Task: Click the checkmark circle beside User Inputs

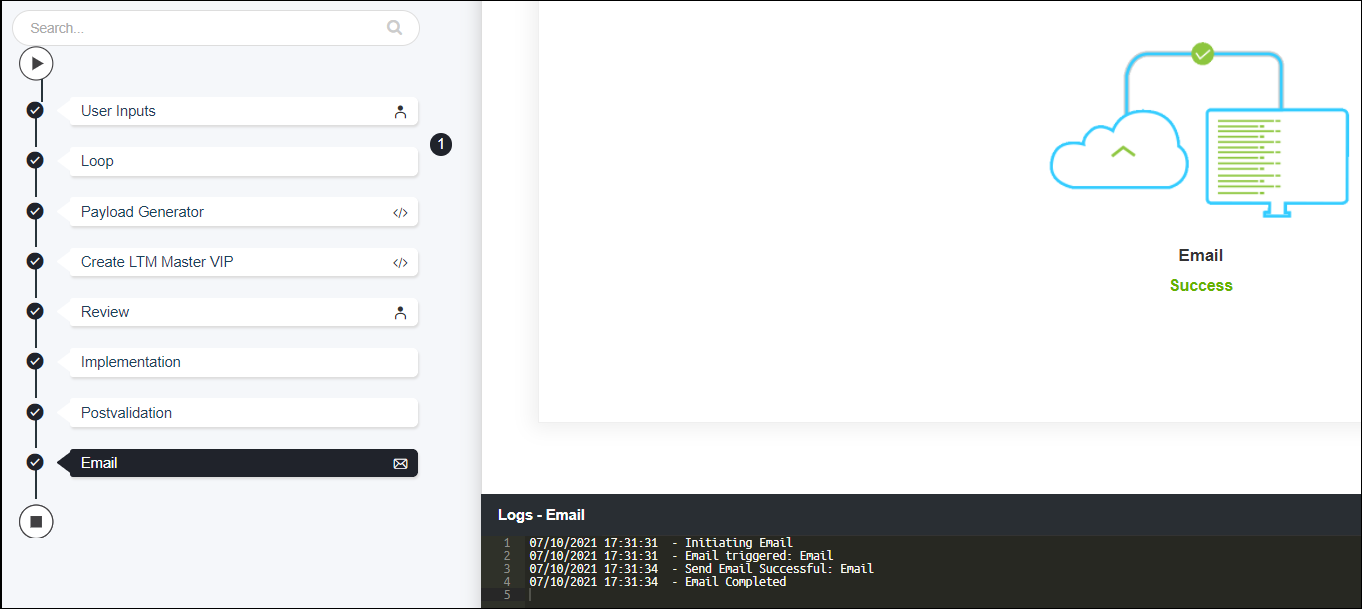Action: click(x=35, y=110)
